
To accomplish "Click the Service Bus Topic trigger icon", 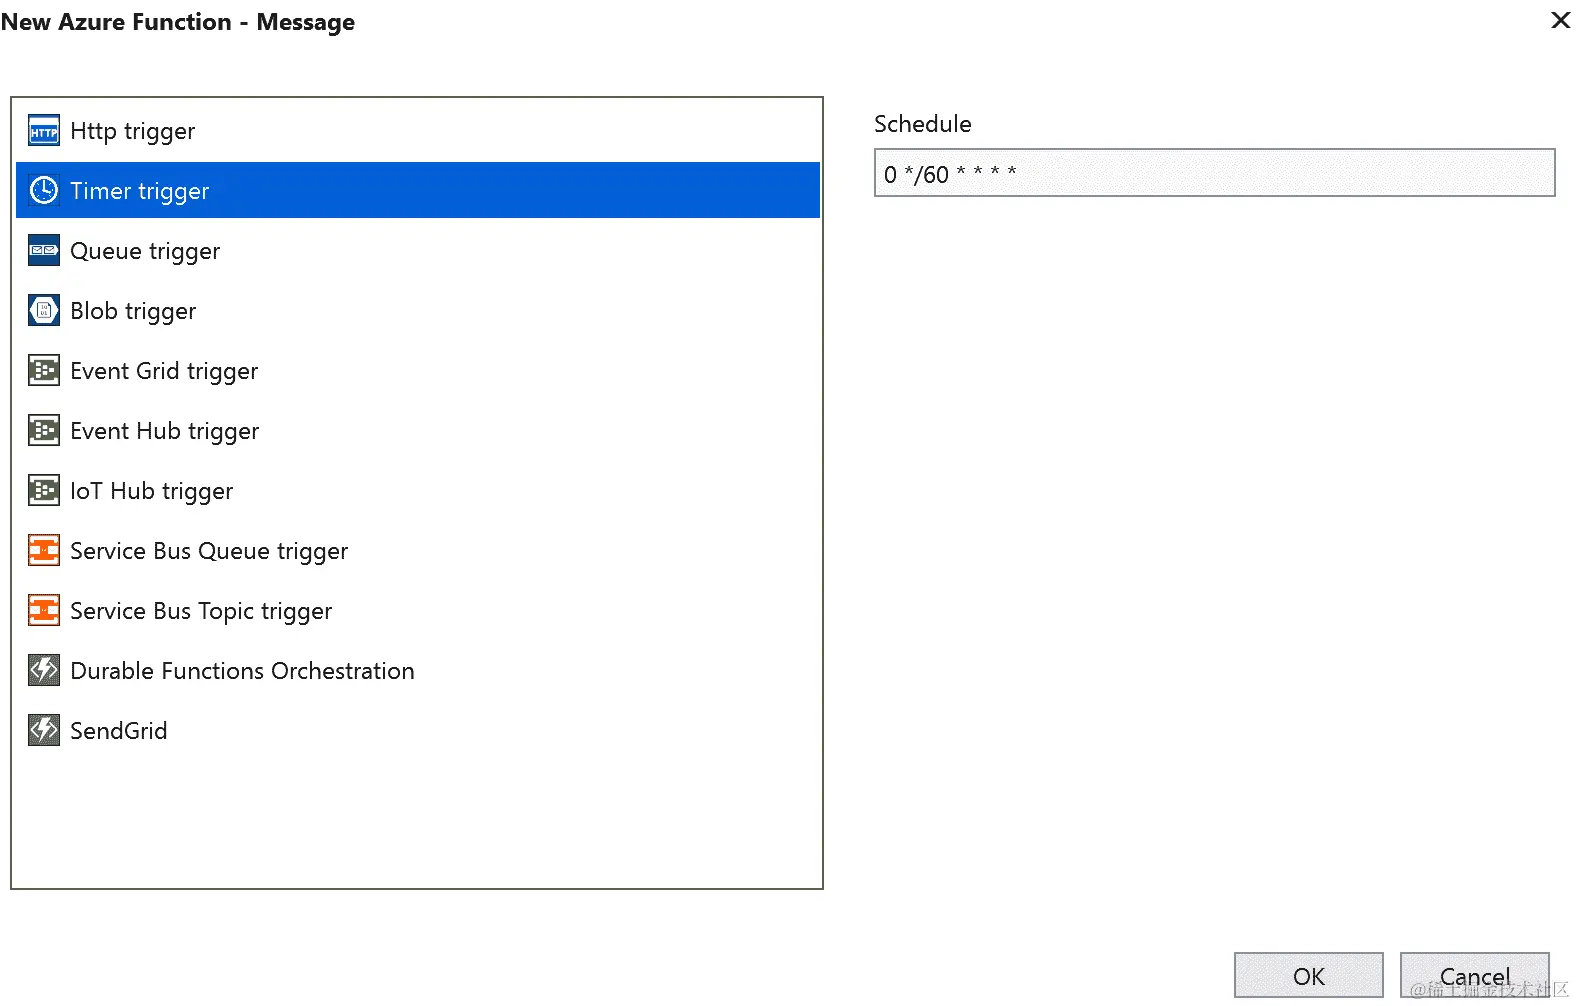I will 44,610.
